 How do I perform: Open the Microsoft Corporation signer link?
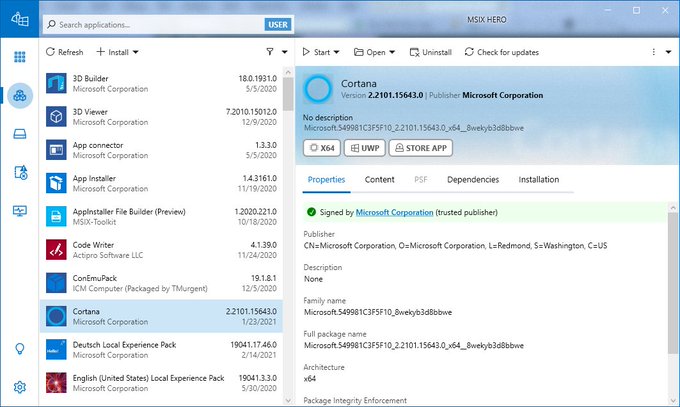coord(394,212)
